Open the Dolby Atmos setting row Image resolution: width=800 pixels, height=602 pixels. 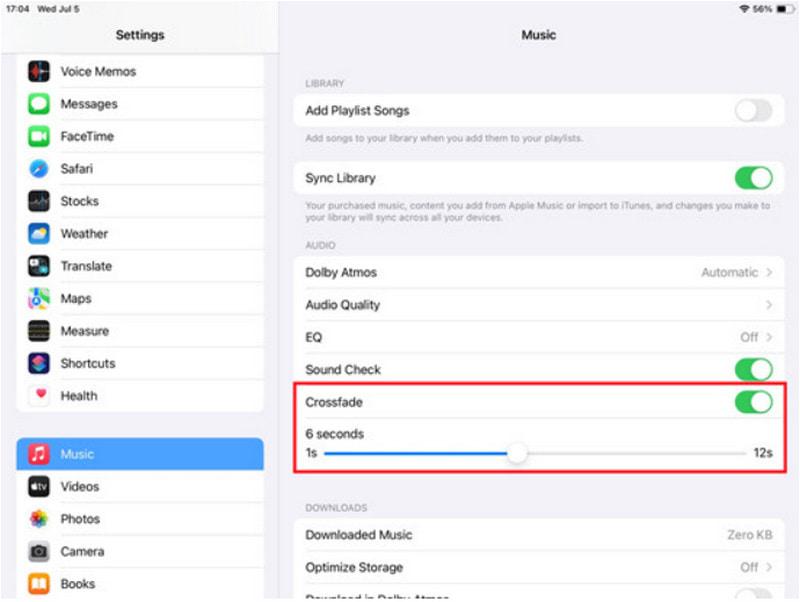(539, 272)
